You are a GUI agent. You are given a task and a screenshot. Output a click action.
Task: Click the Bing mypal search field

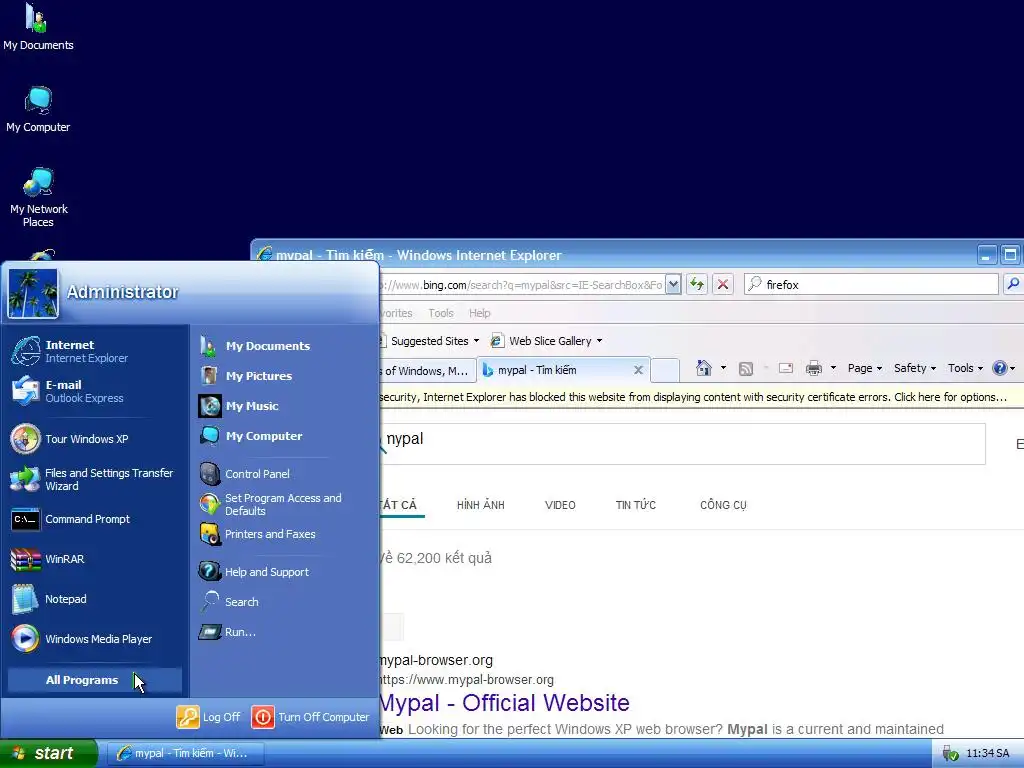pos(682,444)
